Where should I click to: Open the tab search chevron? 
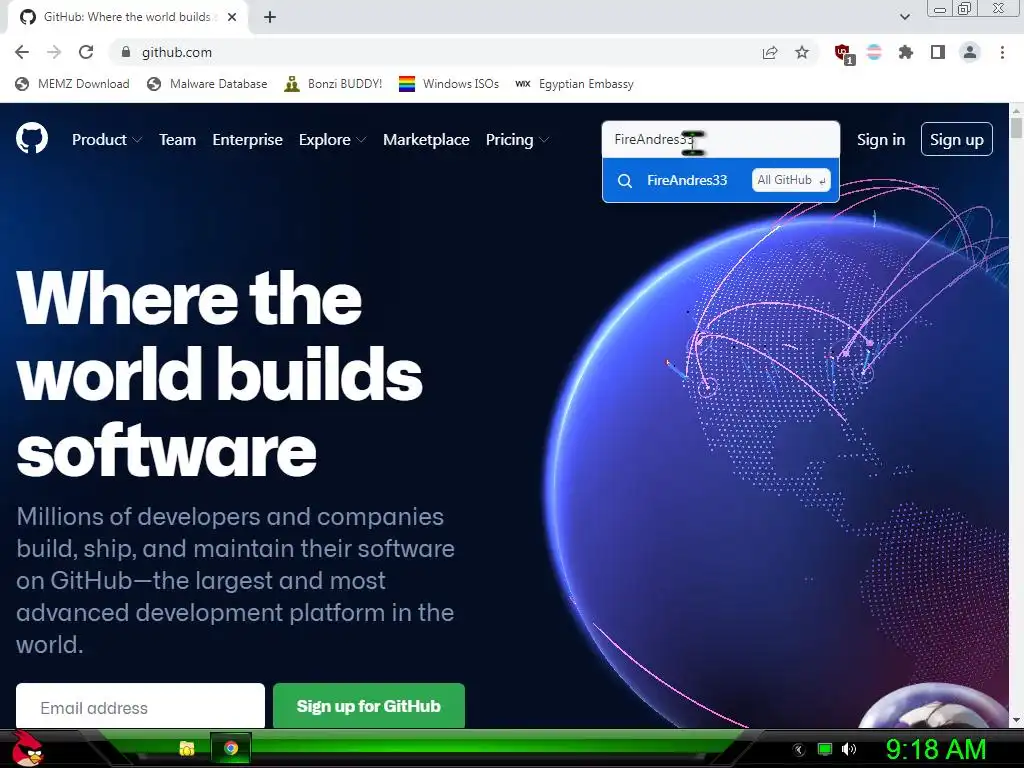tap(904, 17)
